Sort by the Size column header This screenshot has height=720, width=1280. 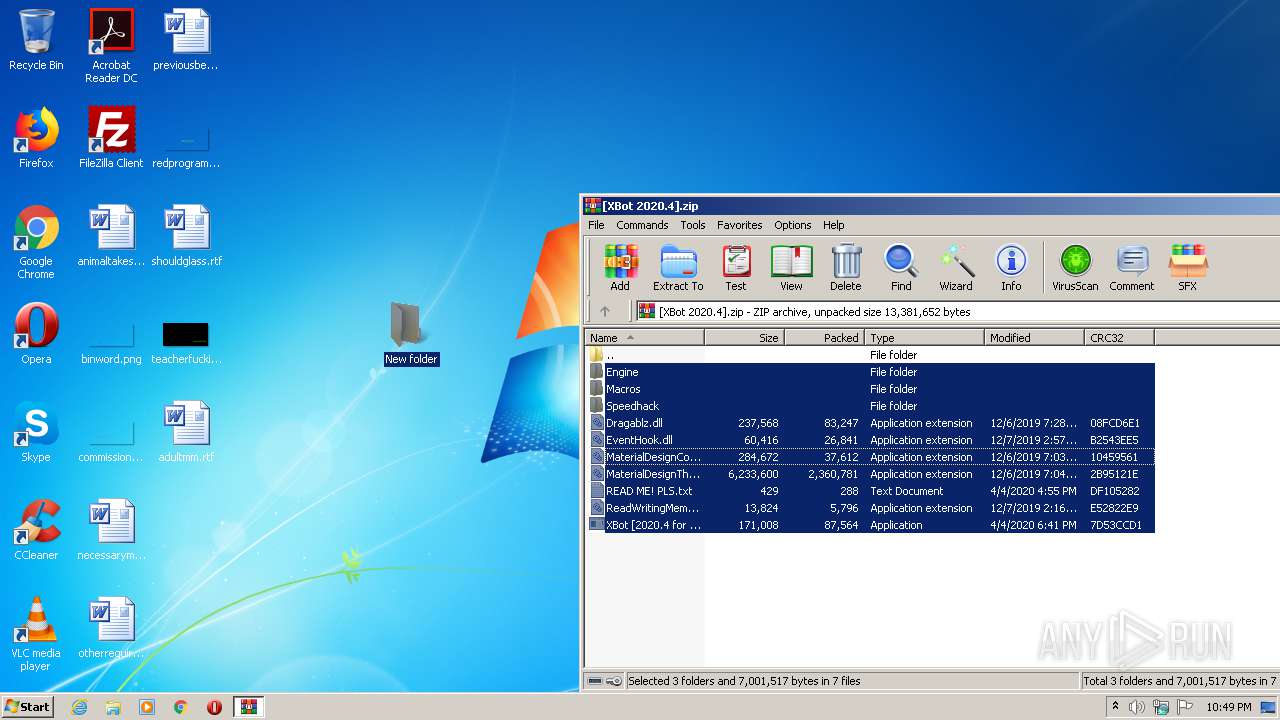tap(745, 338)
